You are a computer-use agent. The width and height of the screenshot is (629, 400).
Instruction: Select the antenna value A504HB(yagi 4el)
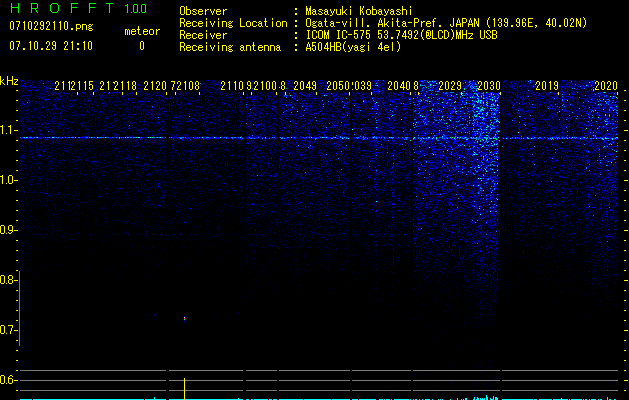353,47
